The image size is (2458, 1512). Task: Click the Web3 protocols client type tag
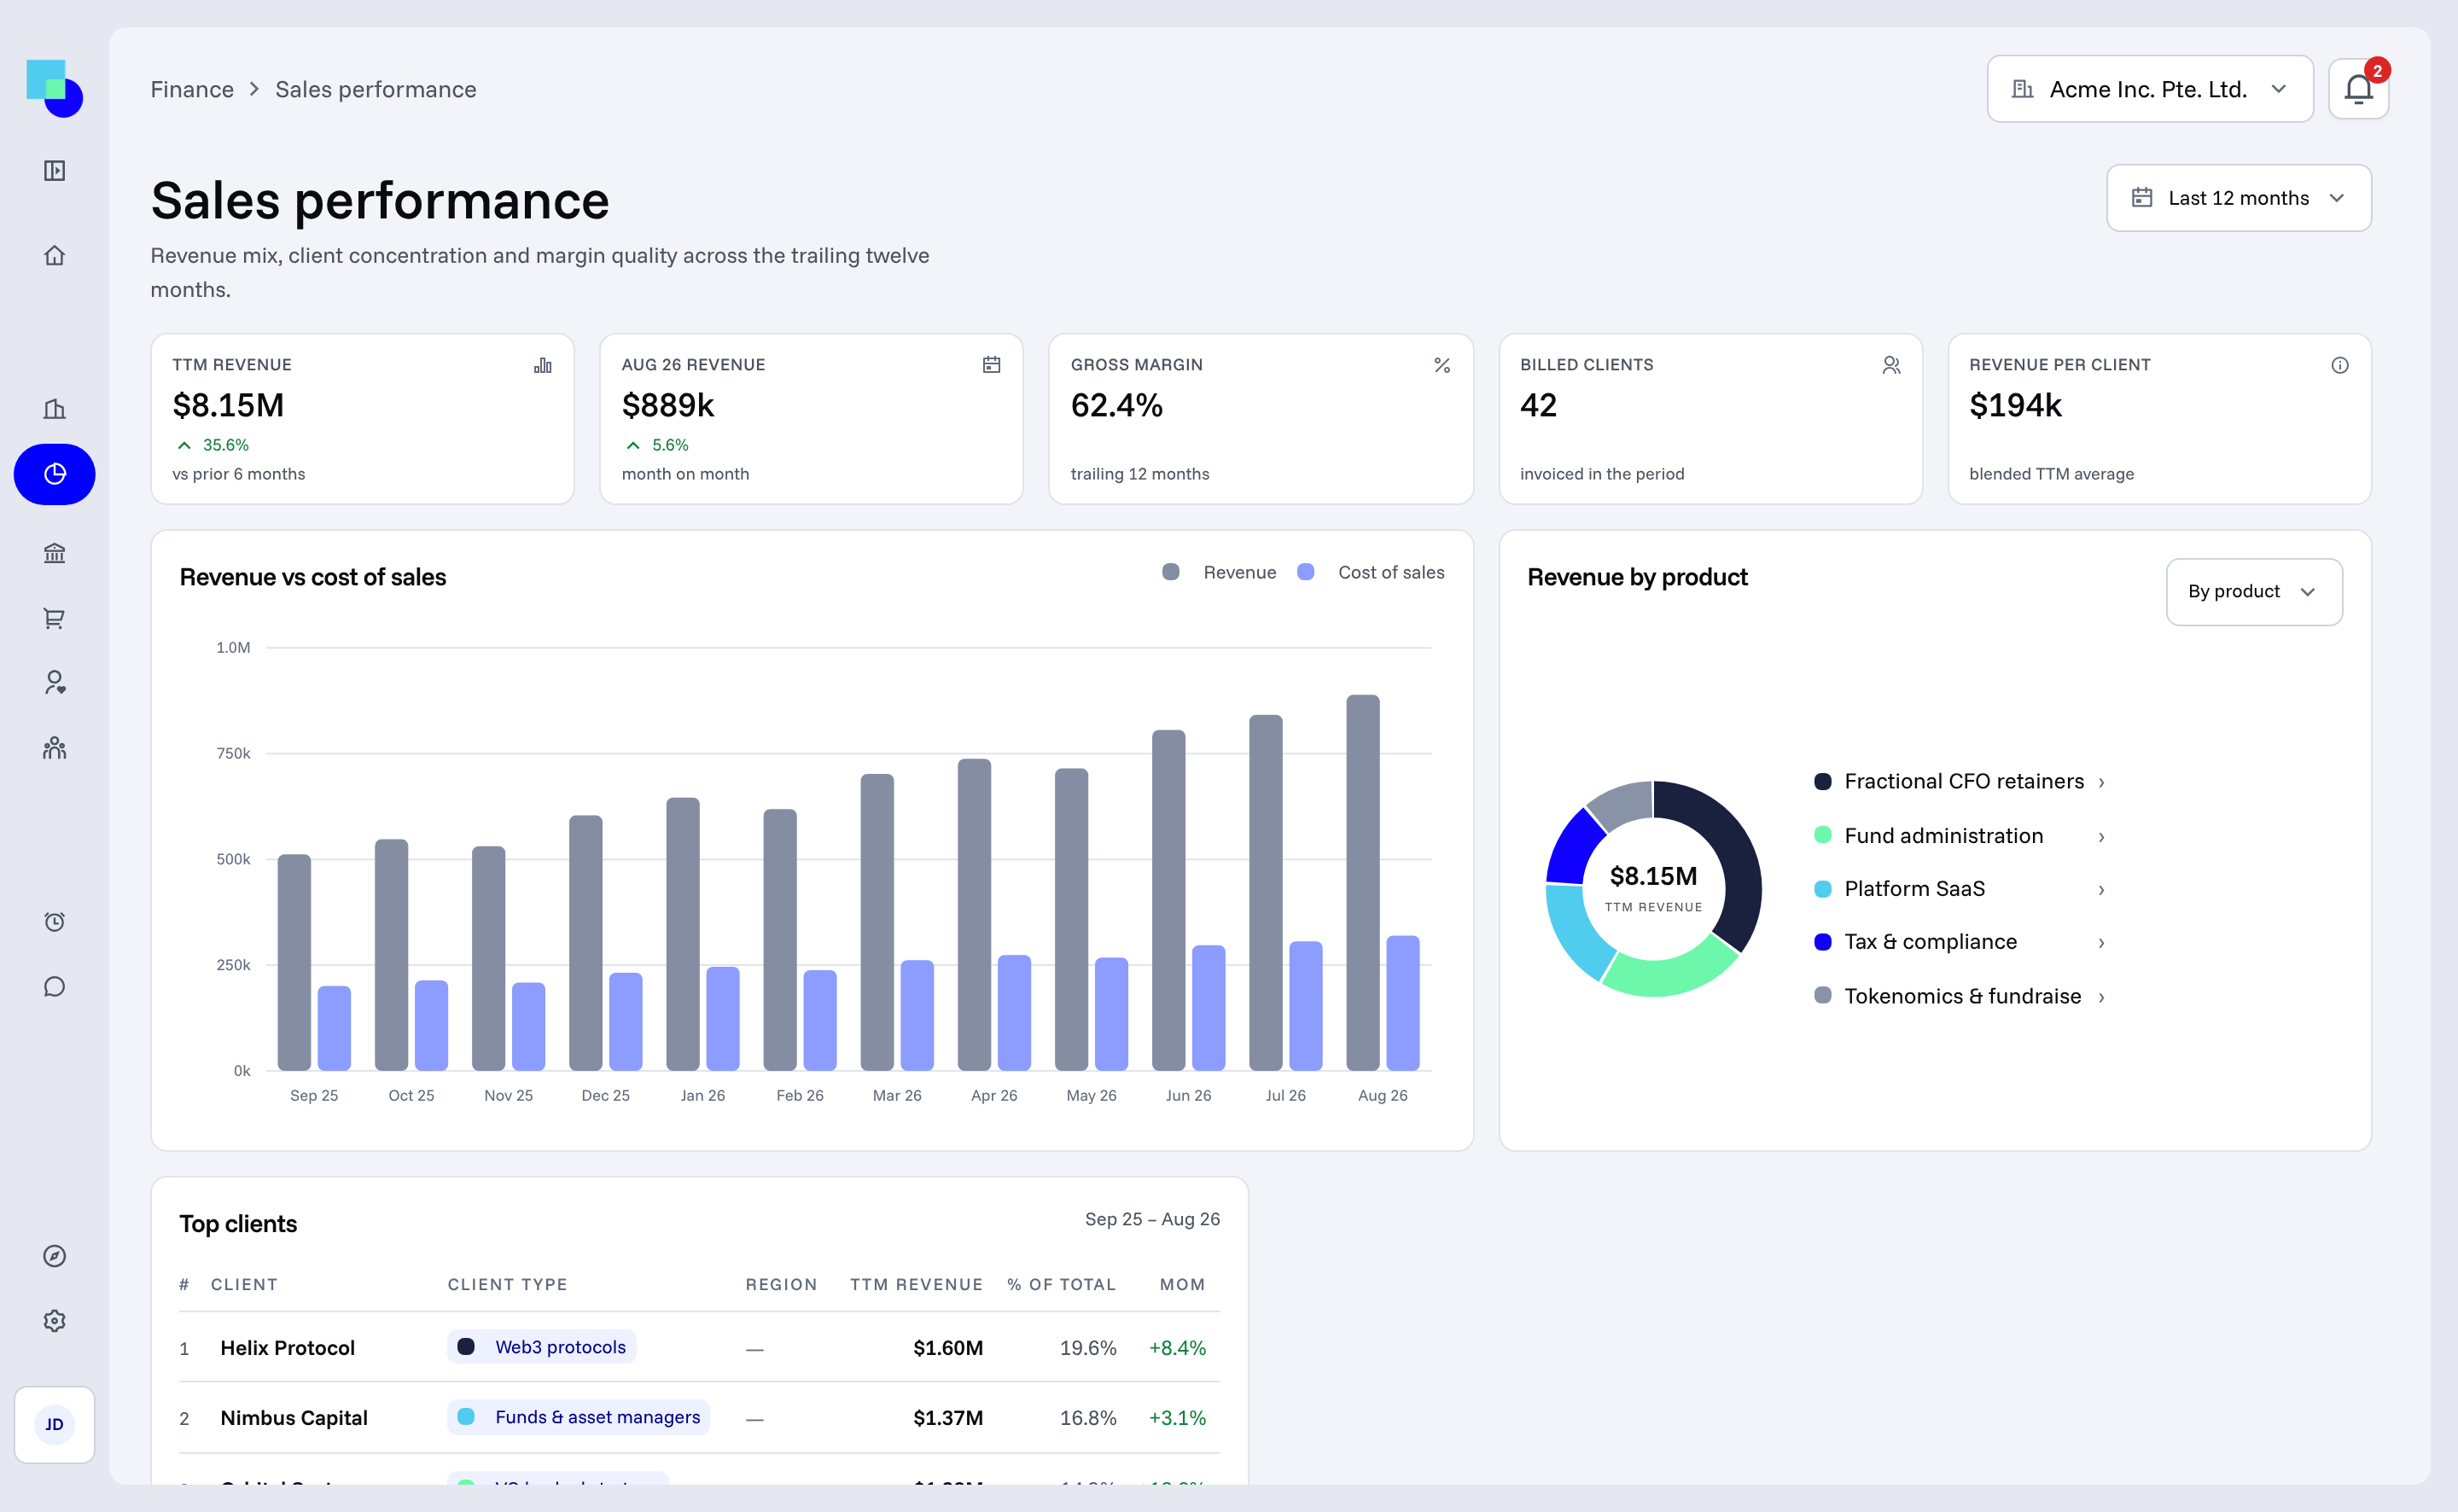tap(542, 1347)
